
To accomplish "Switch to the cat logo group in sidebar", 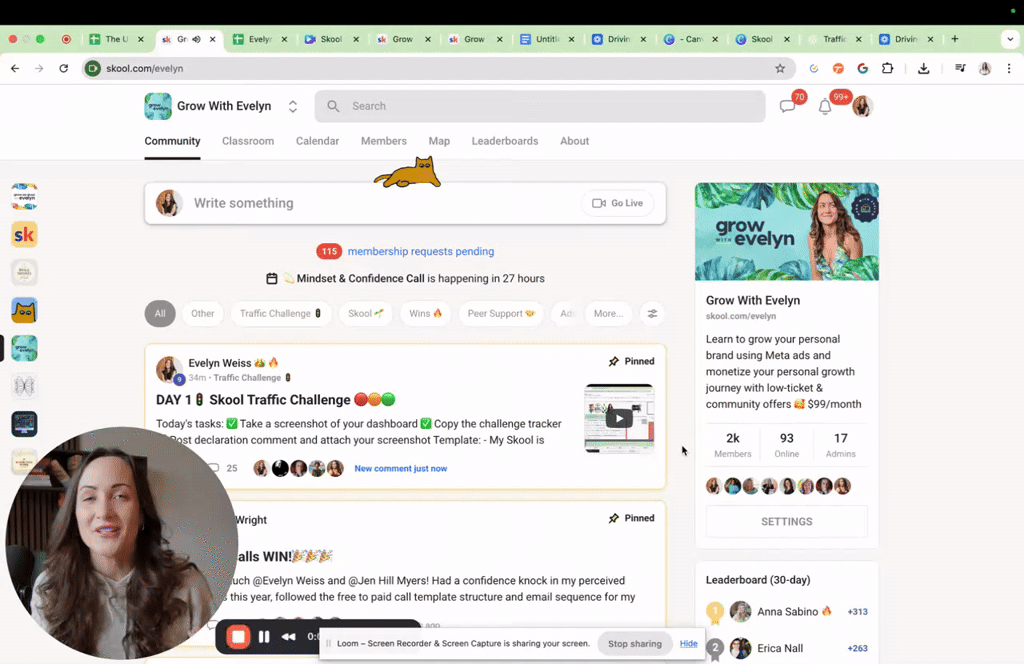I will coord(24,310).
